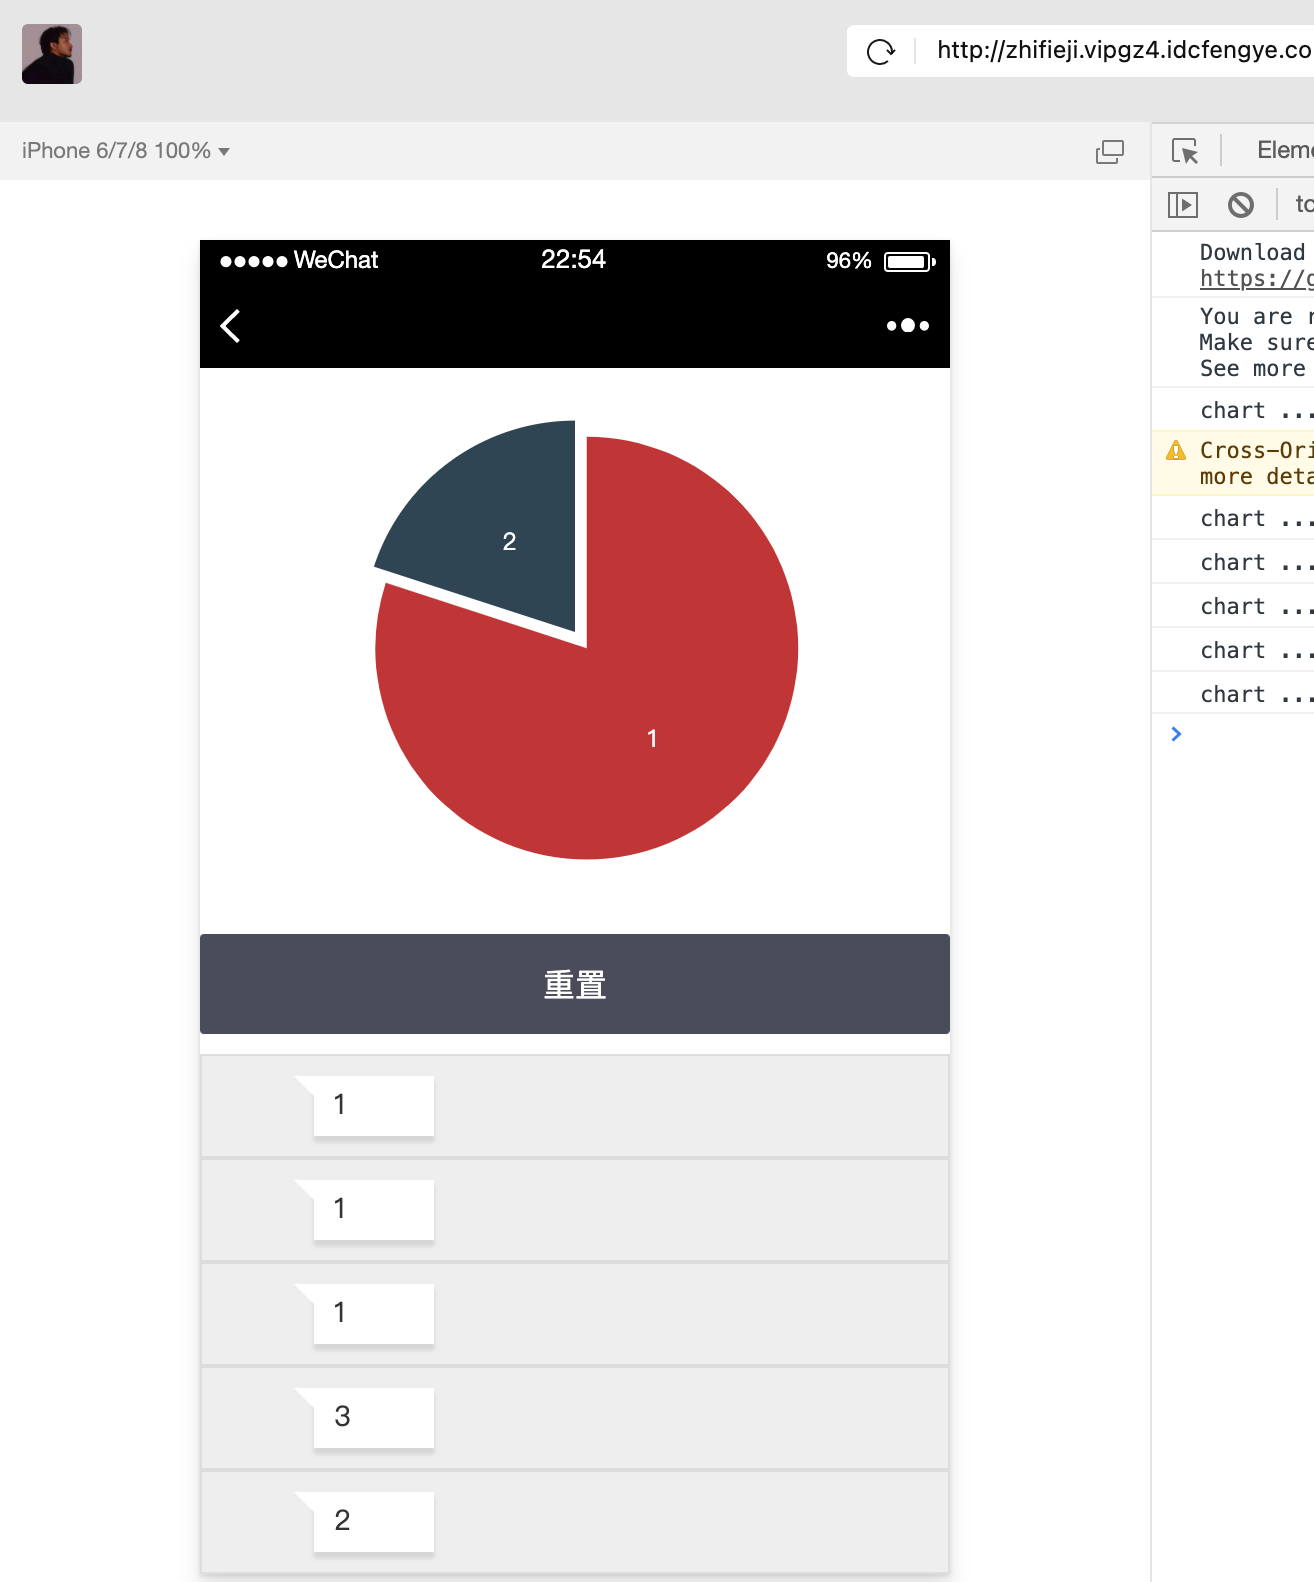This screenshot has height=1582, width=1314.
Task: Select the list item labeled 2
Action: tap(575, 1522)
